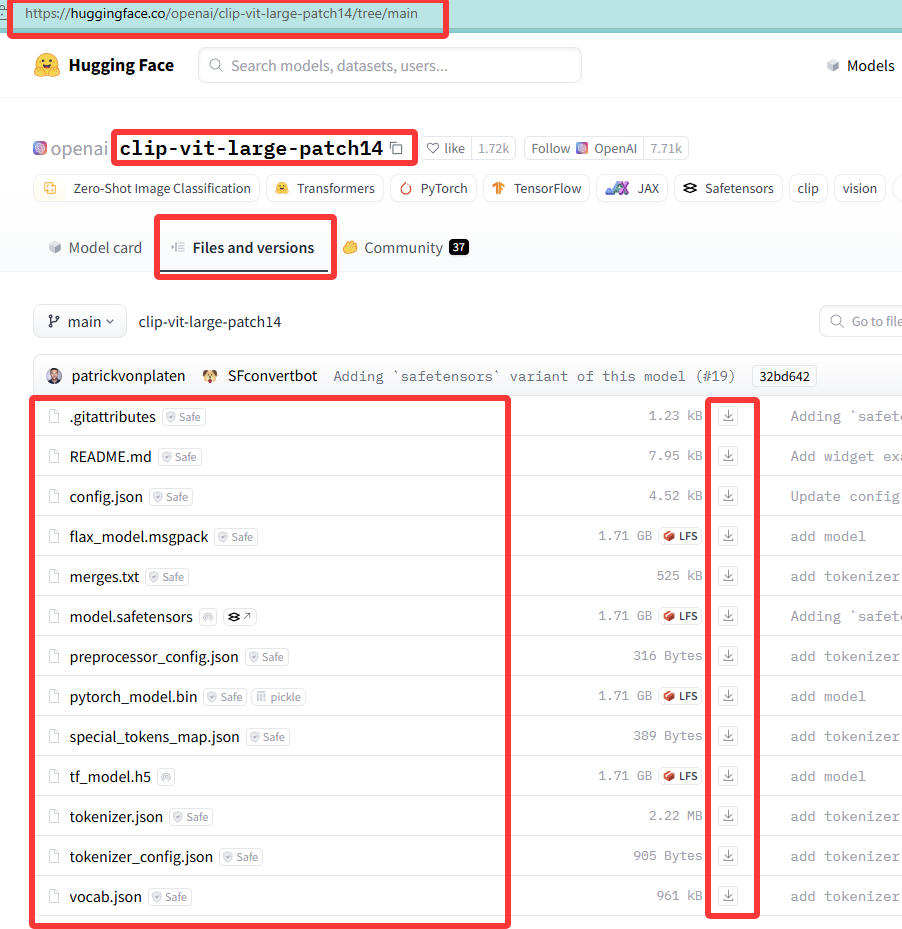Click the Transformers library tag

(325, 188)
